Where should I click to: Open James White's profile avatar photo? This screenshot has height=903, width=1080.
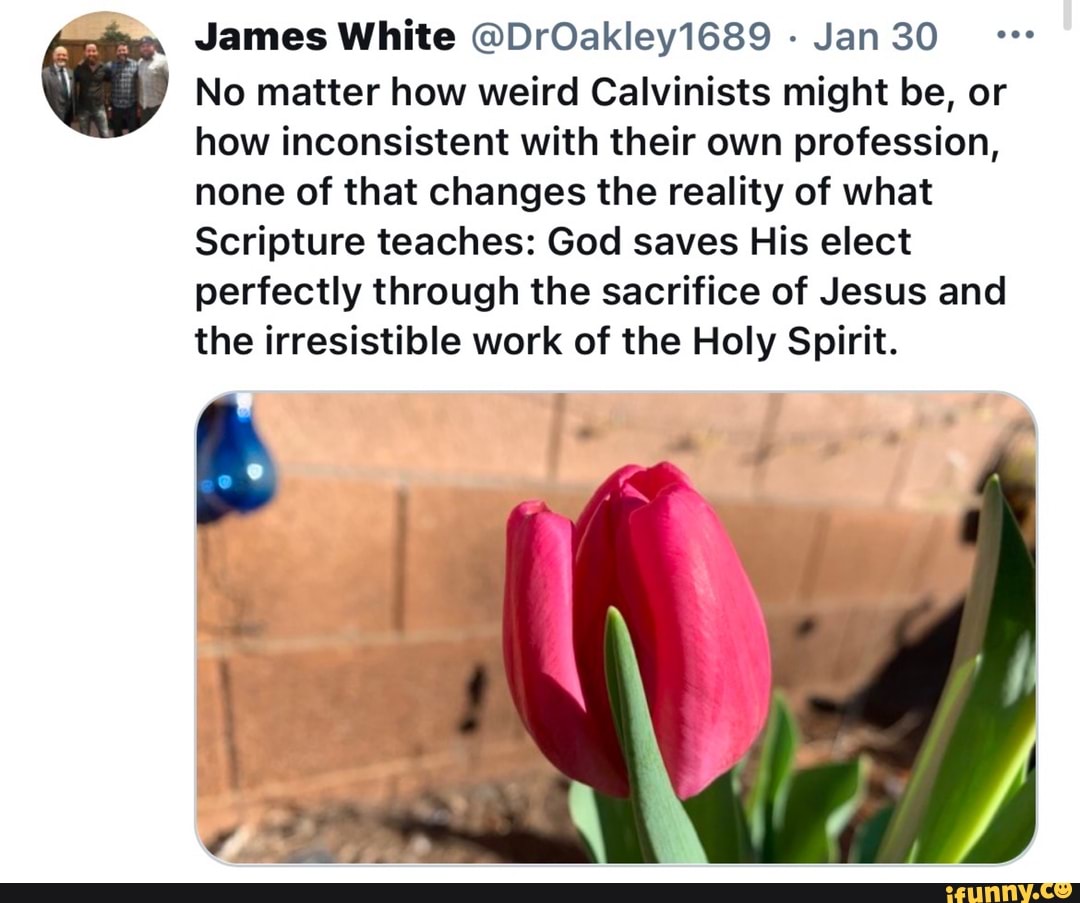click(x=105, y=74)
